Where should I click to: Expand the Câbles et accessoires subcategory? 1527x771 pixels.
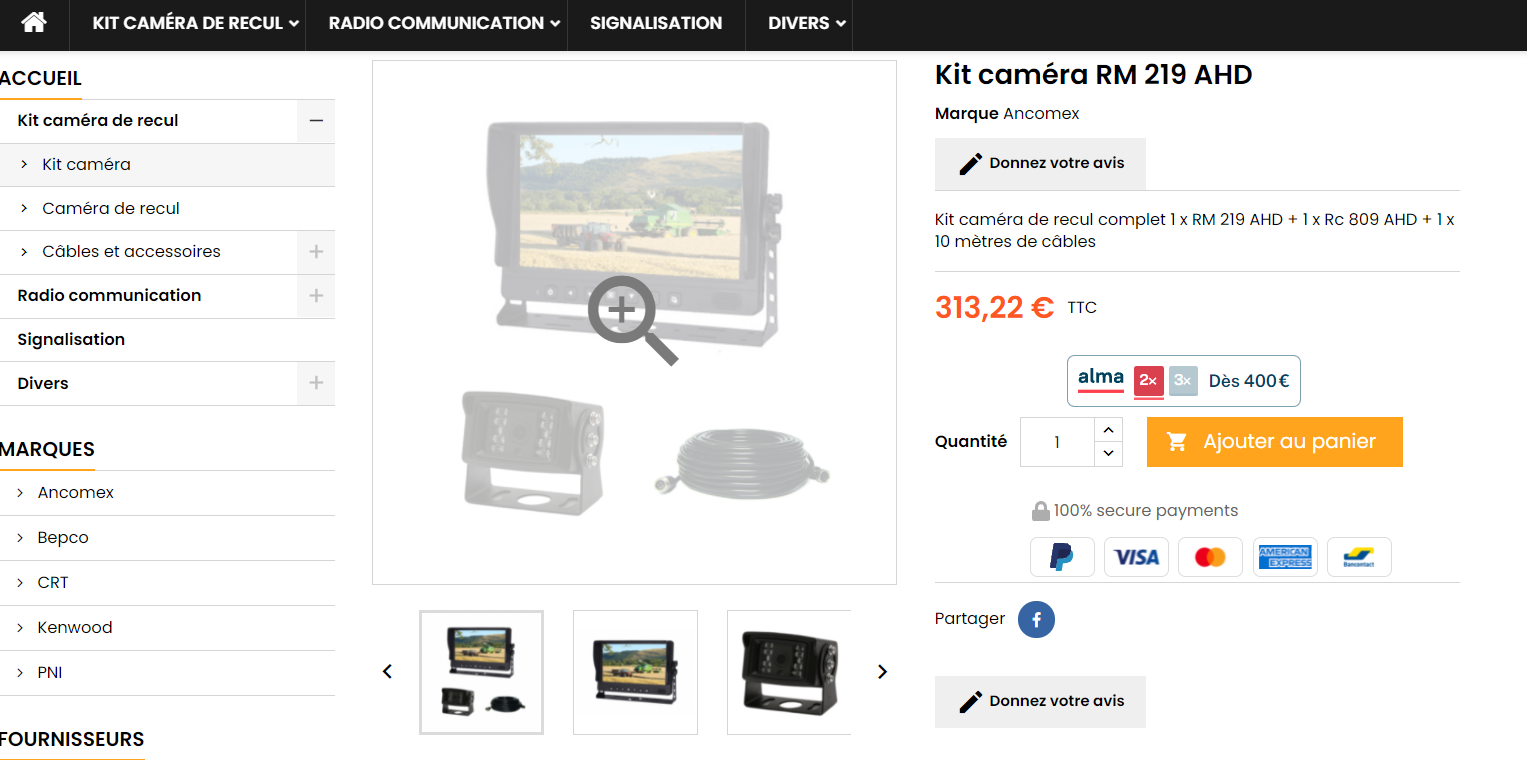tap(316, 252)
